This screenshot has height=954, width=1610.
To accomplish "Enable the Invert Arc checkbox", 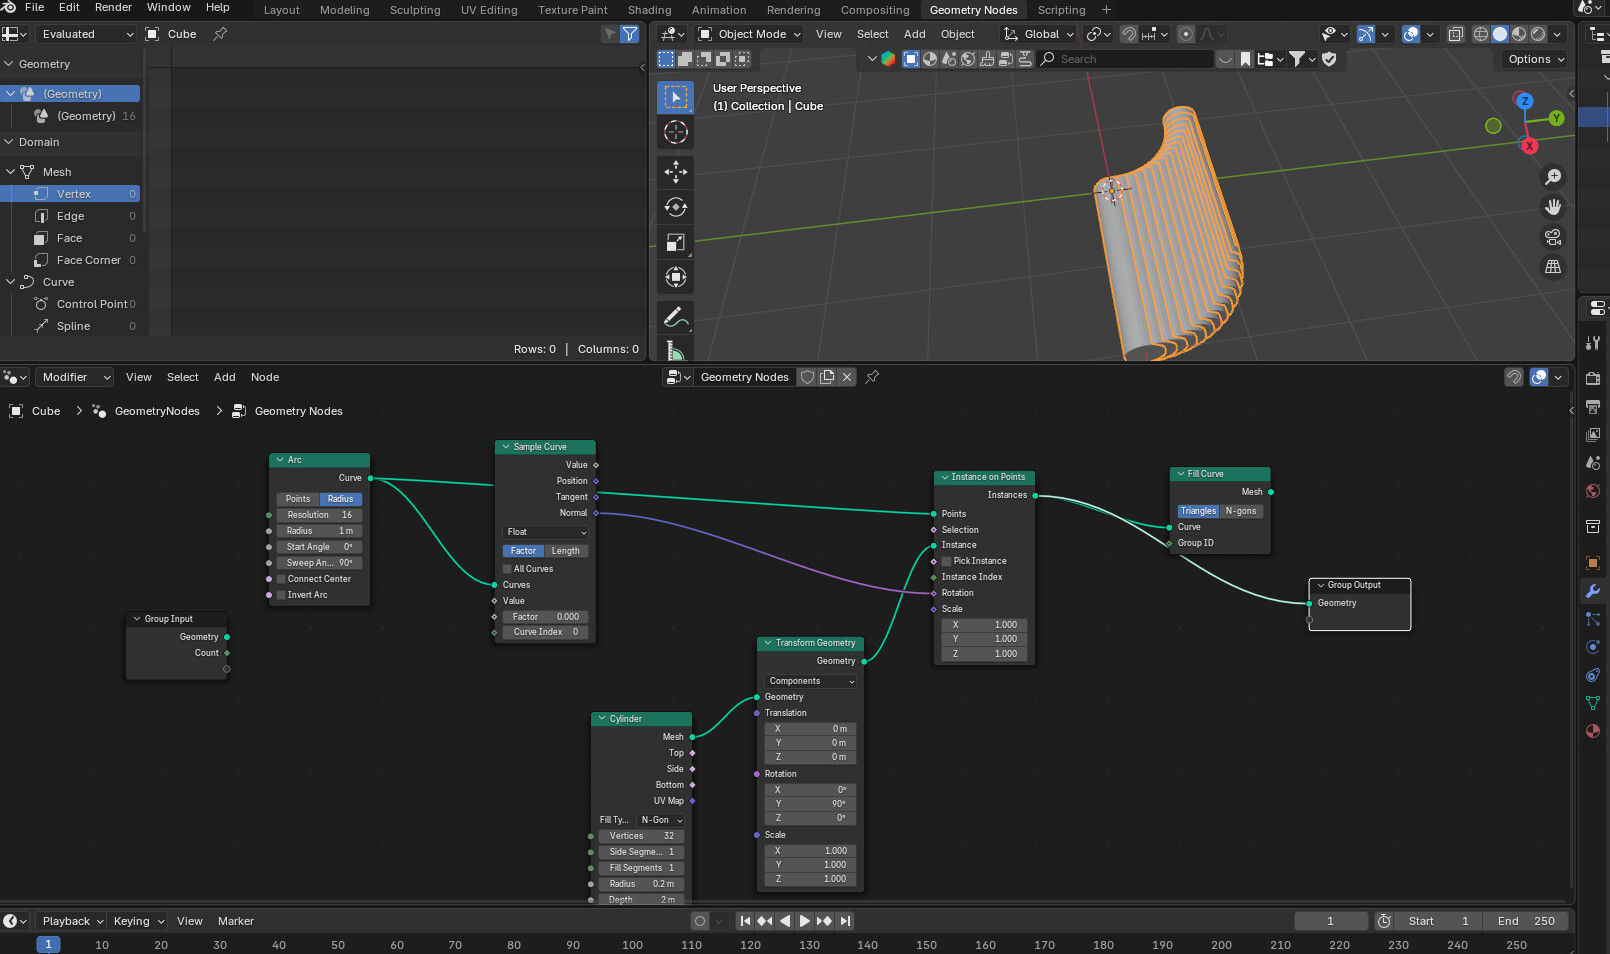I will (x=282, y=595).
